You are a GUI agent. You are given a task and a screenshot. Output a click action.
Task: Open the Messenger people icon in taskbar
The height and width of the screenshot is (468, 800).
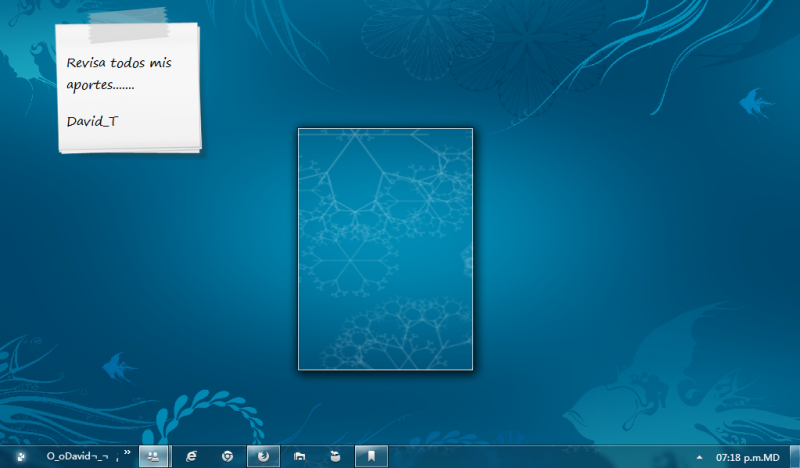pos(153,456)
